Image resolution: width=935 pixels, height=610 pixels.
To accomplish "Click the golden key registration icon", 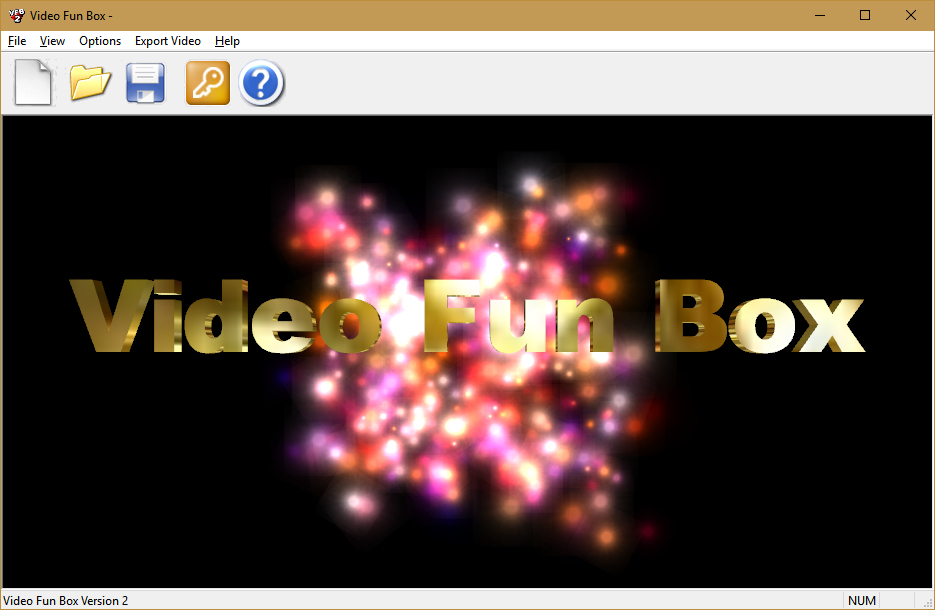I will tap(208, 83).
